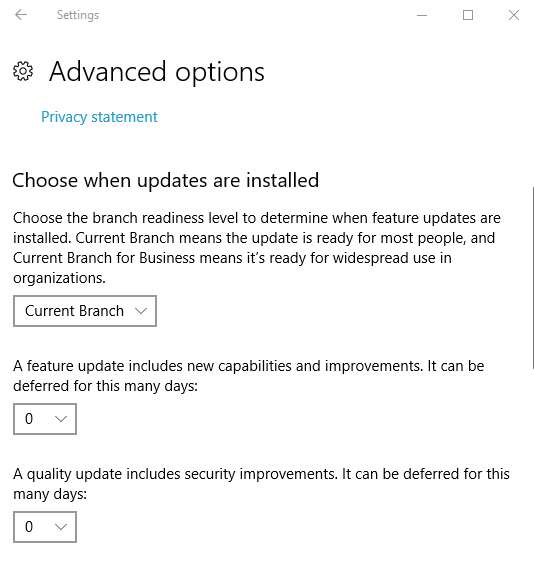Click the Choose when updates are installed heading

point(166,180)
